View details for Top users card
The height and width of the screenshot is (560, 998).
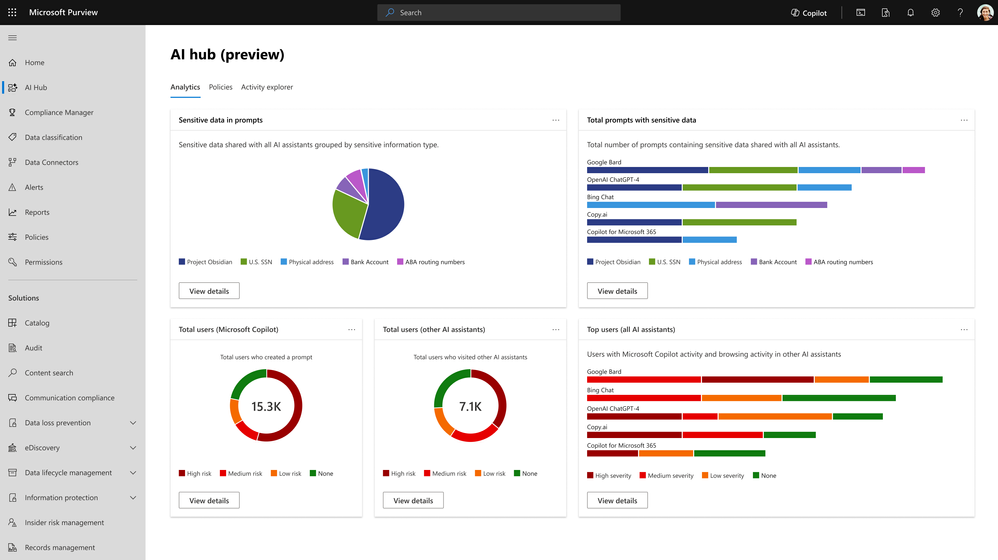[617, 500]
